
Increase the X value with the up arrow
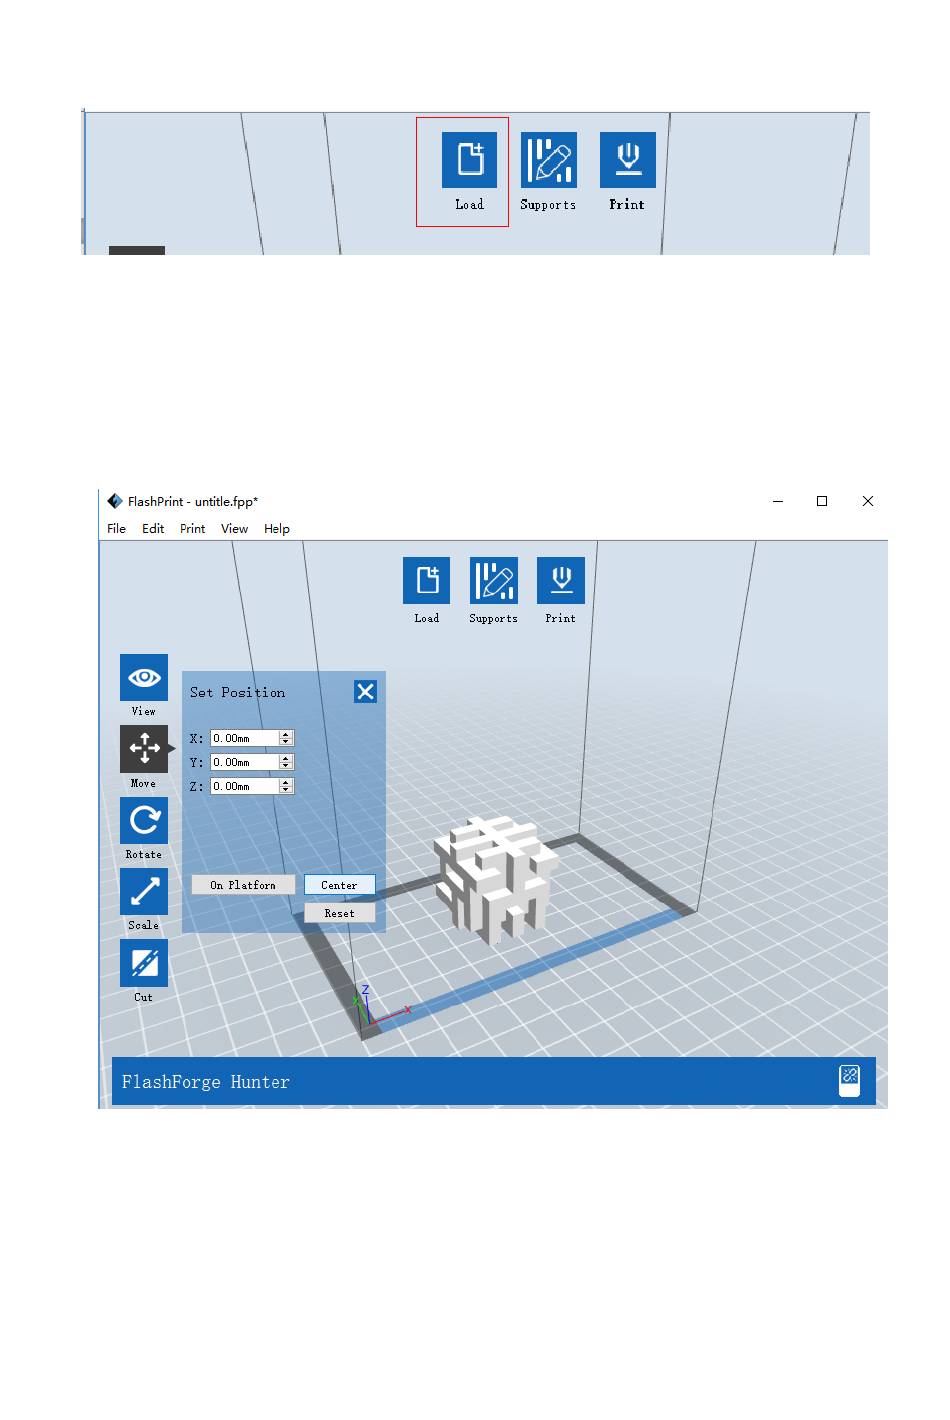coord(286,734)
